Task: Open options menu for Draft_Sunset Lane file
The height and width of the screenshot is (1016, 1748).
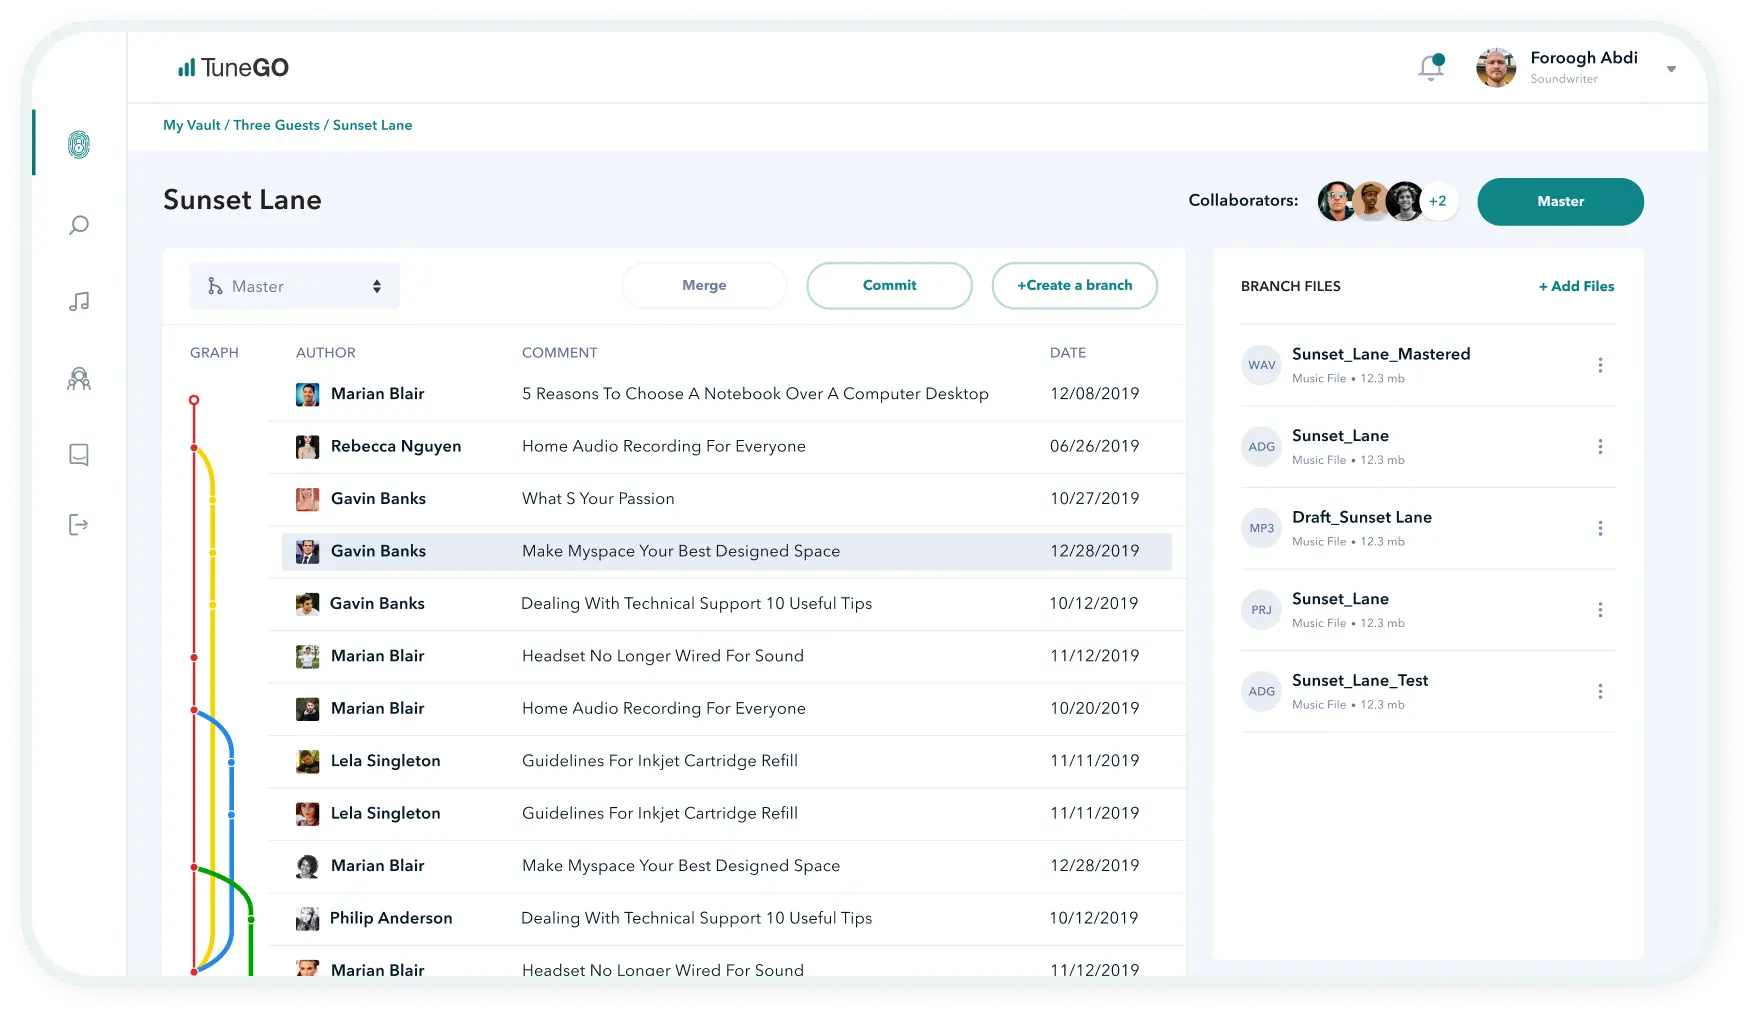Action: point(1600,528)
